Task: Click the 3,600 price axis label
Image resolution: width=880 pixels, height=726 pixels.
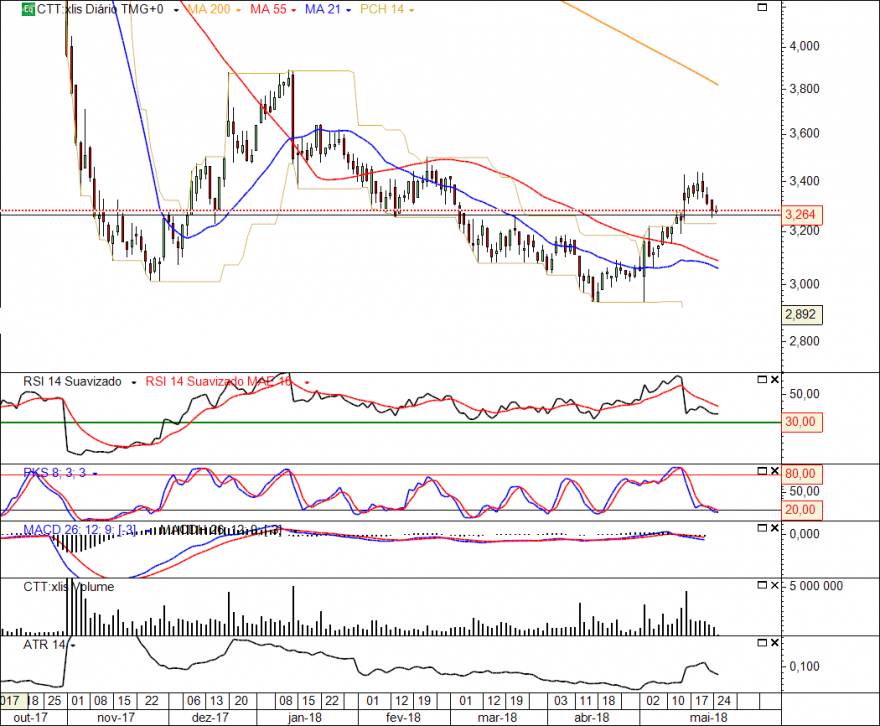Action: coord(804,134)
